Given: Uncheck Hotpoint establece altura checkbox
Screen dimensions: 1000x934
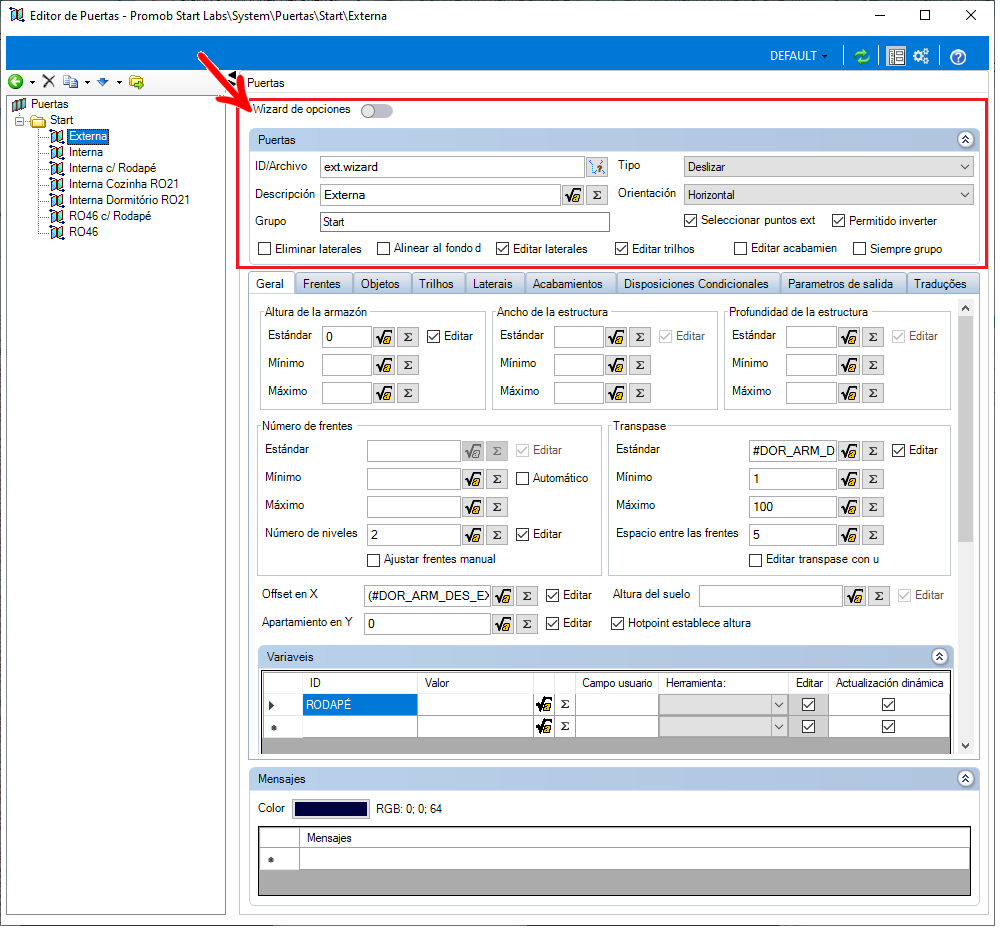Looking at the screenshot, I should pyautogui.click(x=617, y=624).
